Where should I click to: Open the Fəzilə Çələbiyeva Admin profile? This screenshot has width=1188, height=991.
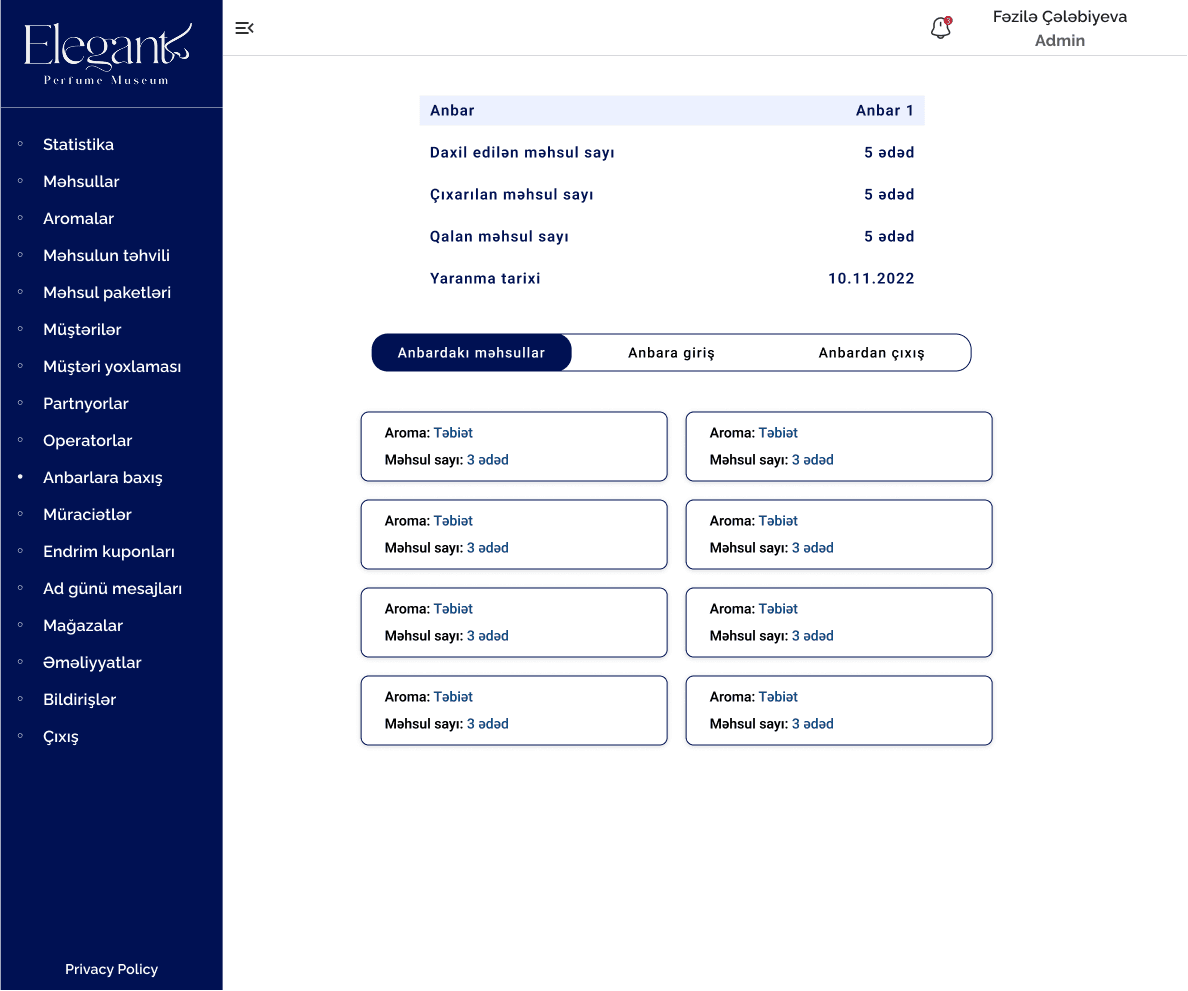1059,28
